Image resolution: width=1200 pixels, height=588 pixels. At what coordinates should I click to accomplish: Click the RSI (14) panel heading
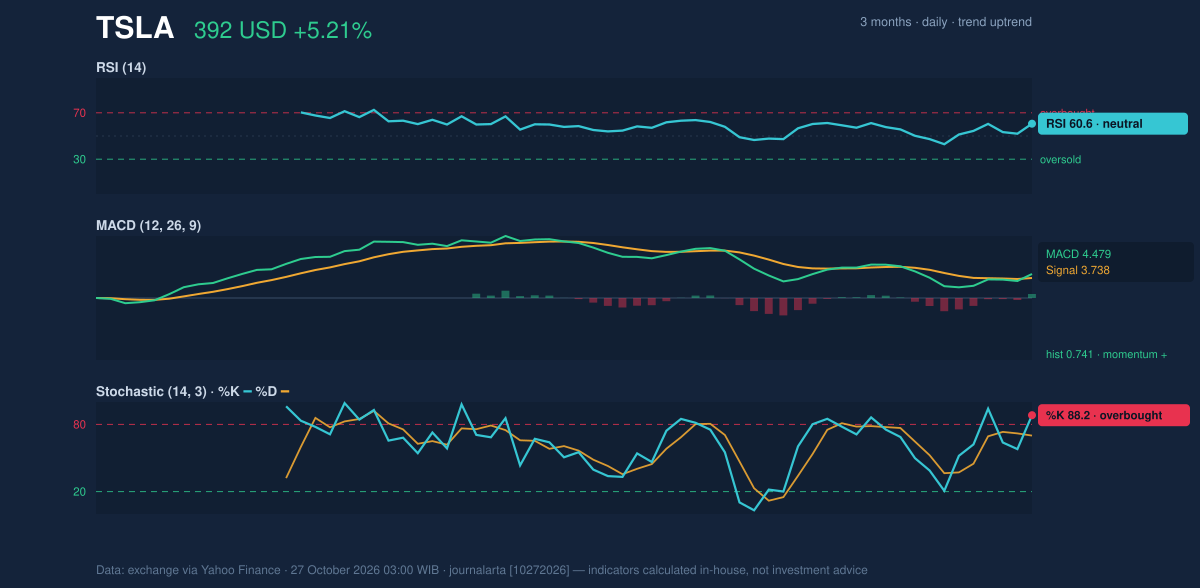click(121, 67)
